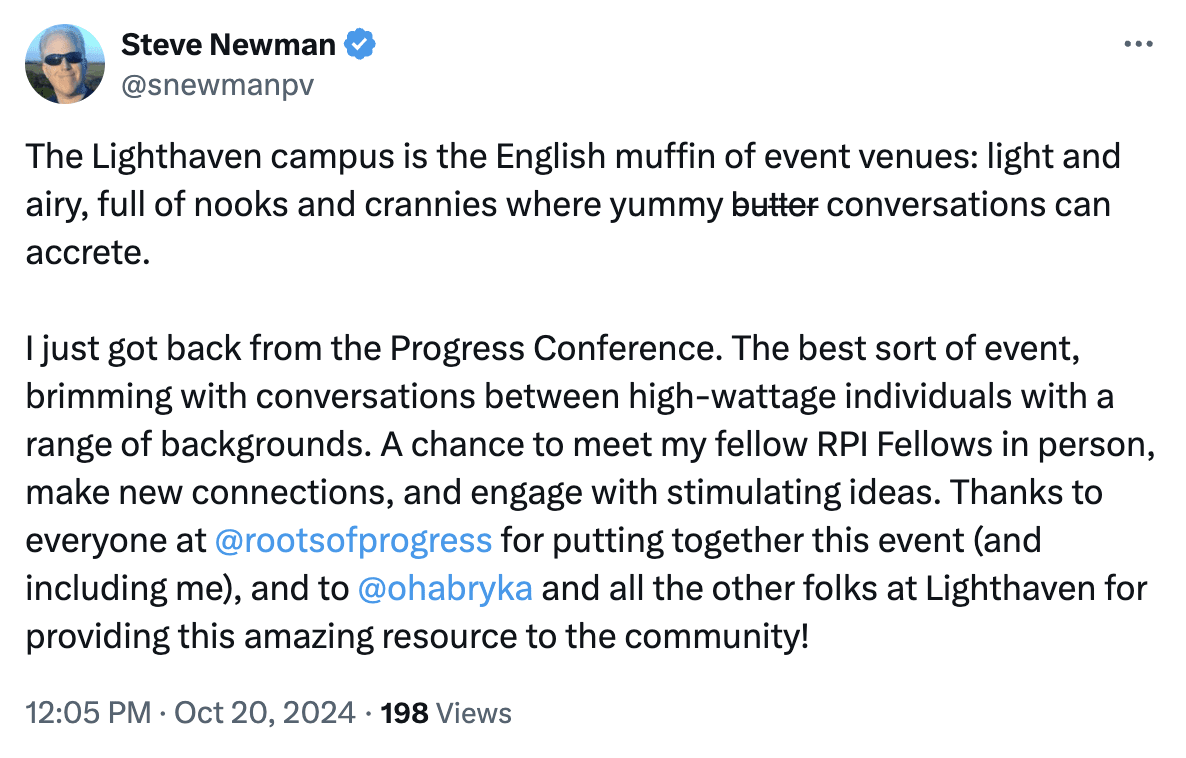Click the Views label
The image size is (1186, 758).
(x=474, y=713)
